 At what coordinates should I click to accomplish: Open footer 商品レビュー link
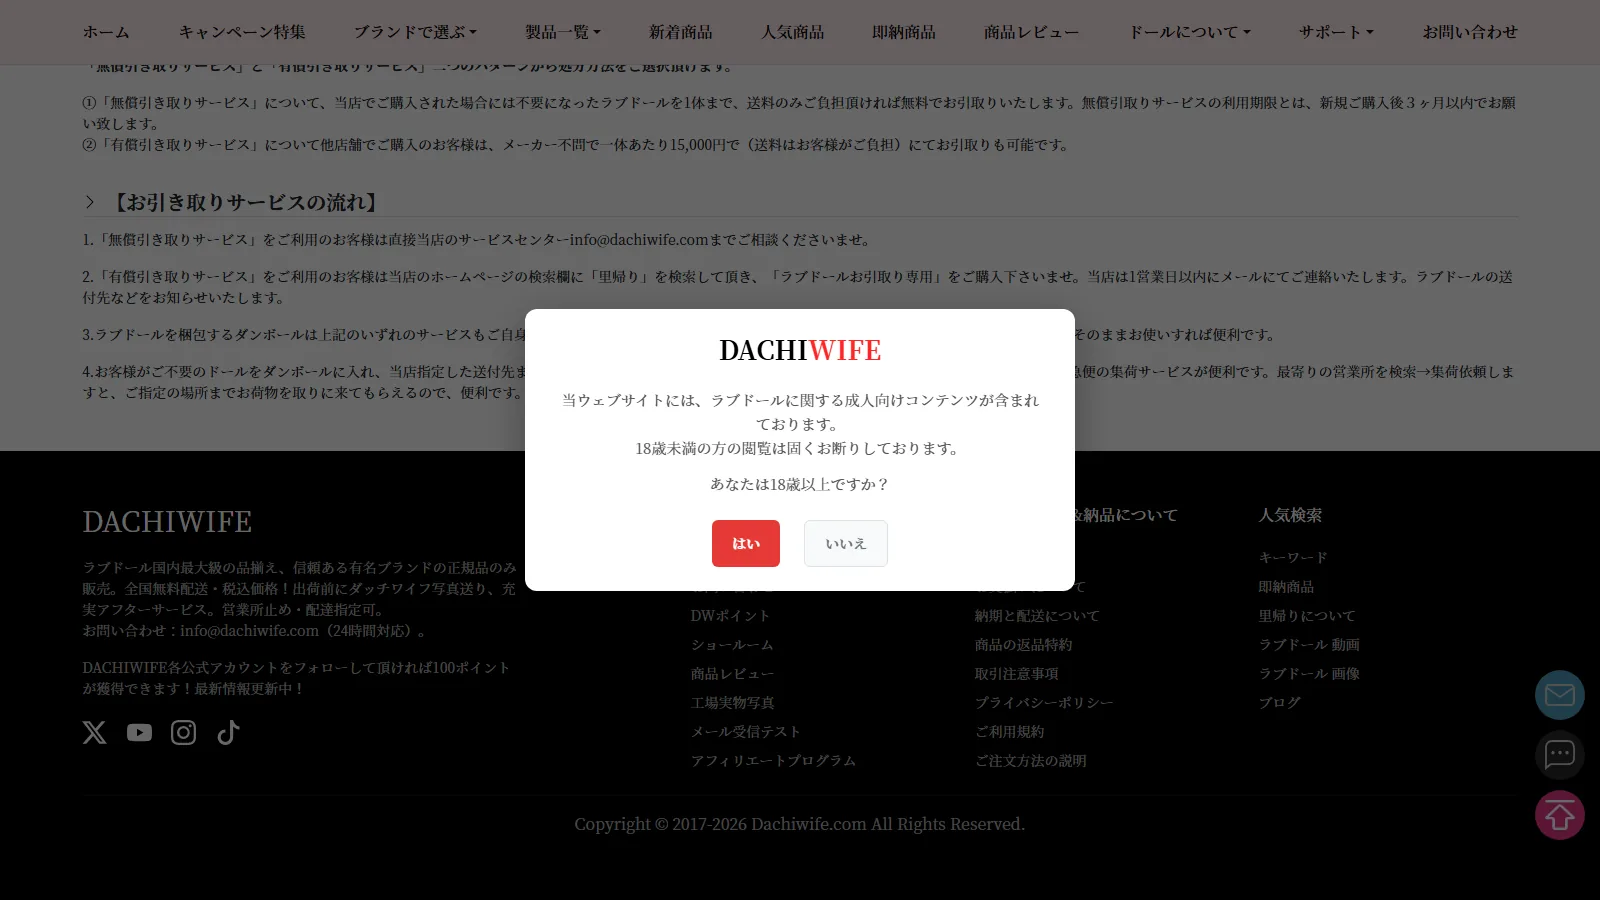tap(733, 674)
